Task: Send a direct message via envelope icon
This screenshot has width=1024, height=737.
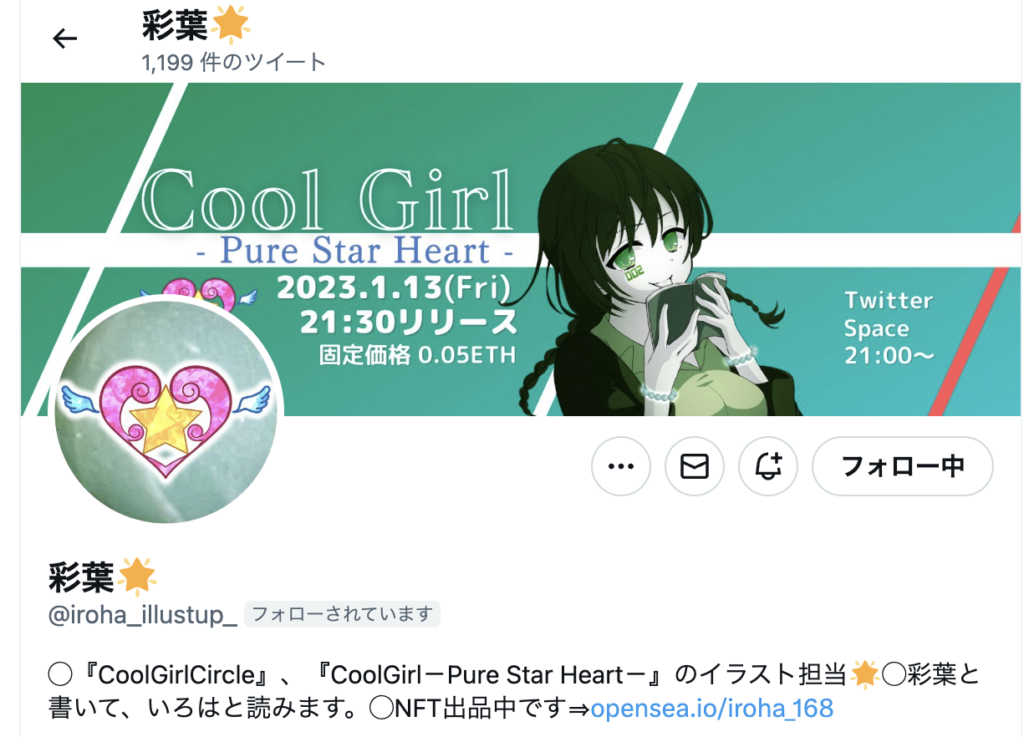Action: pos(694,466)
